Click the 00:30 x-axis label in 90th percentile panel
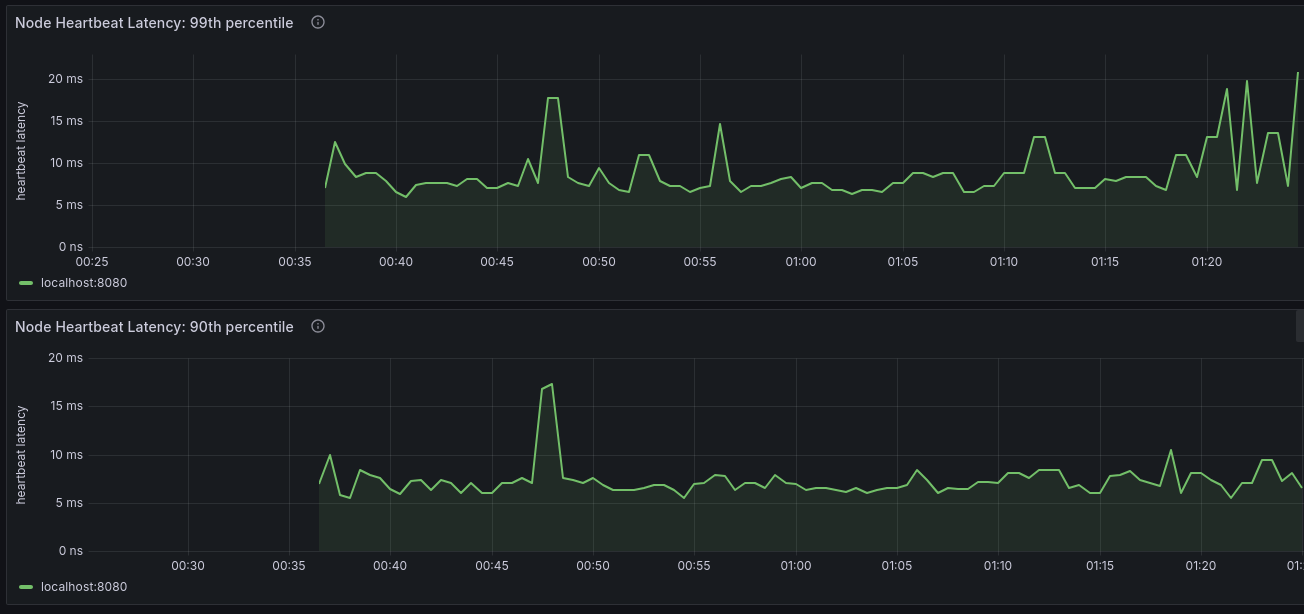The image size is (1304, 614). [188, 566]
